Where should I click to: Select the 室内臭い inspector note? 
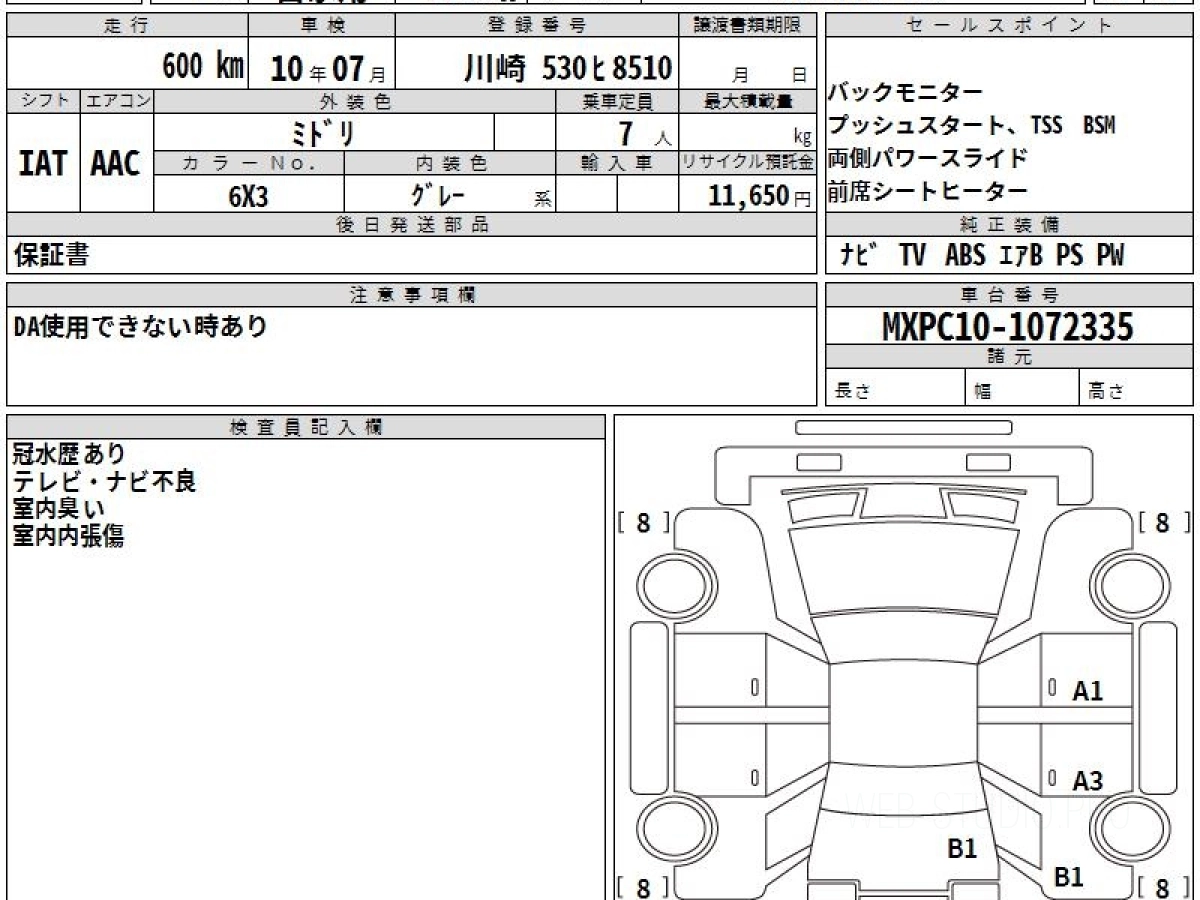coord(59,509)
